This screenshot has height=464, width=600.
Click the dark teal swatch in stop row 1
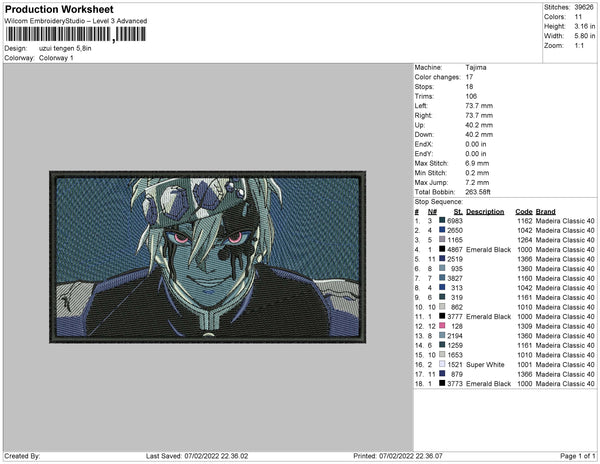[442, 221]
